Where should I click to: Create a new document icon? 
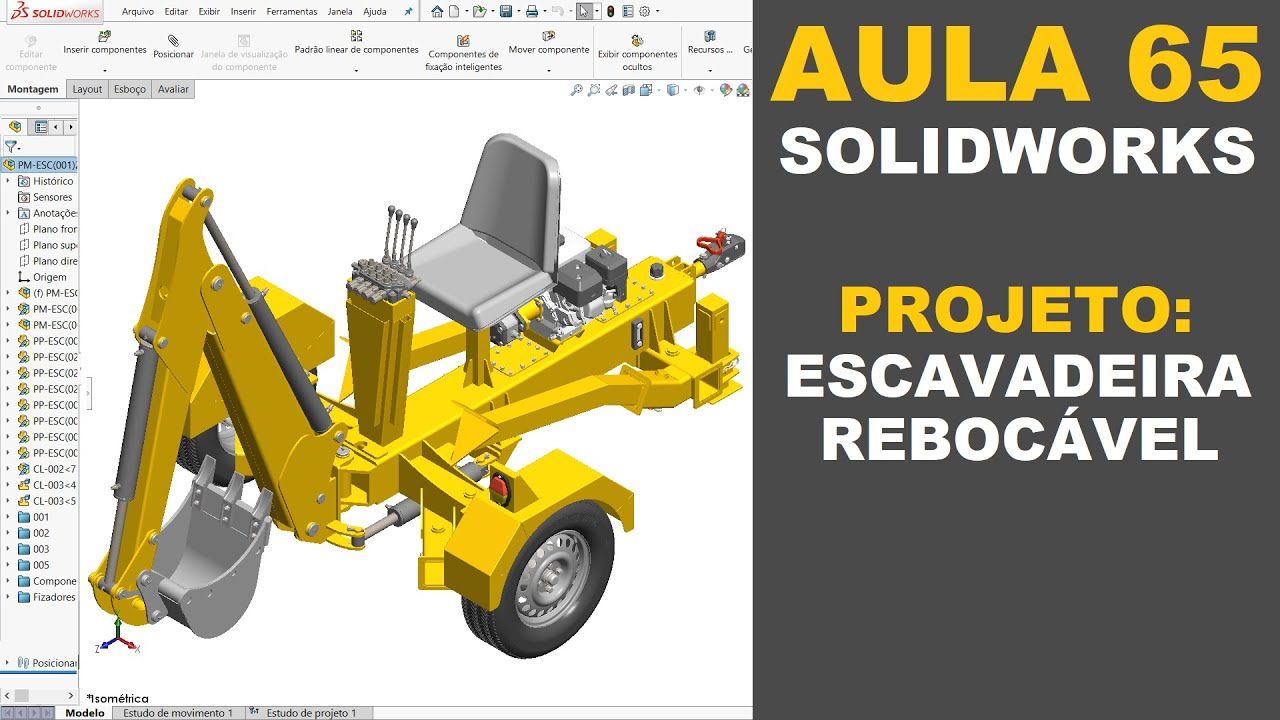pos(454,12)
